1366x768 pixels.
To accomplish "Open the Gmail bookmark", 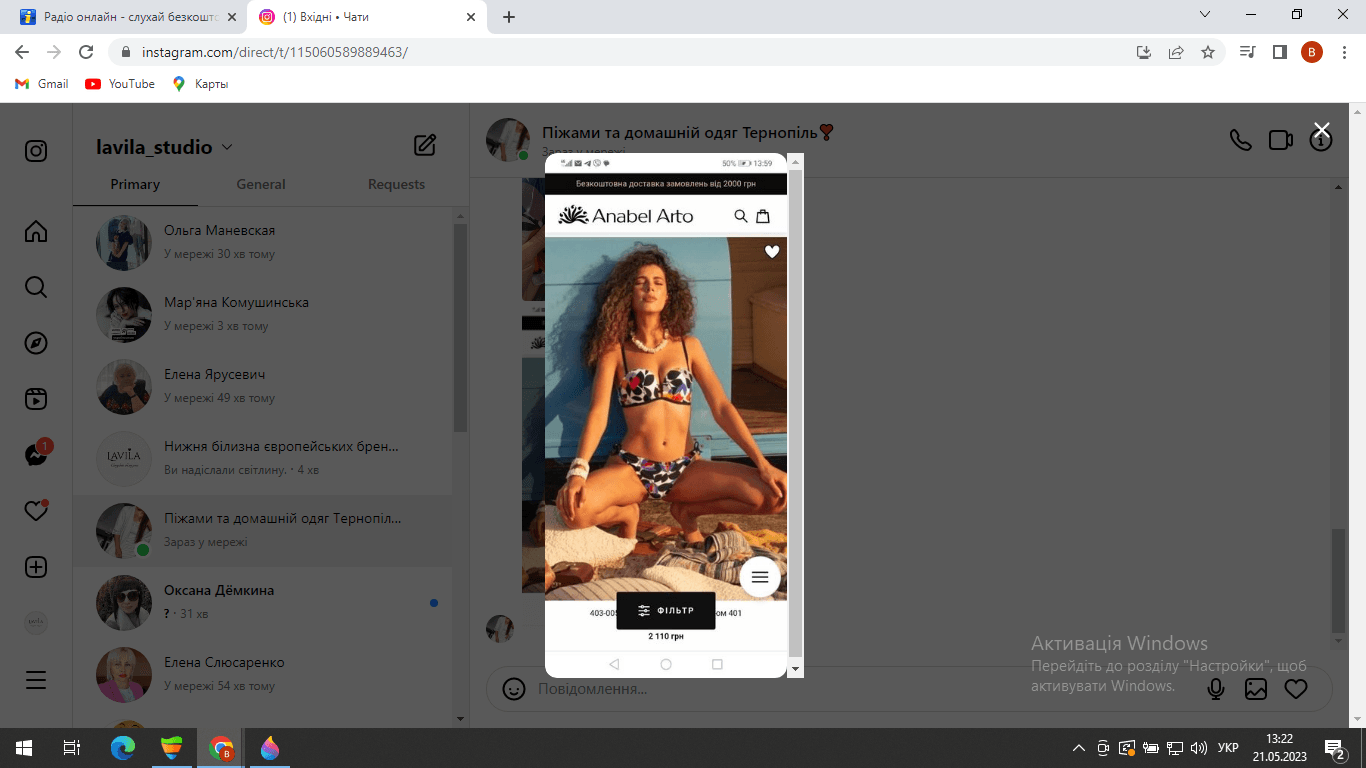I will tap(42, 84).
